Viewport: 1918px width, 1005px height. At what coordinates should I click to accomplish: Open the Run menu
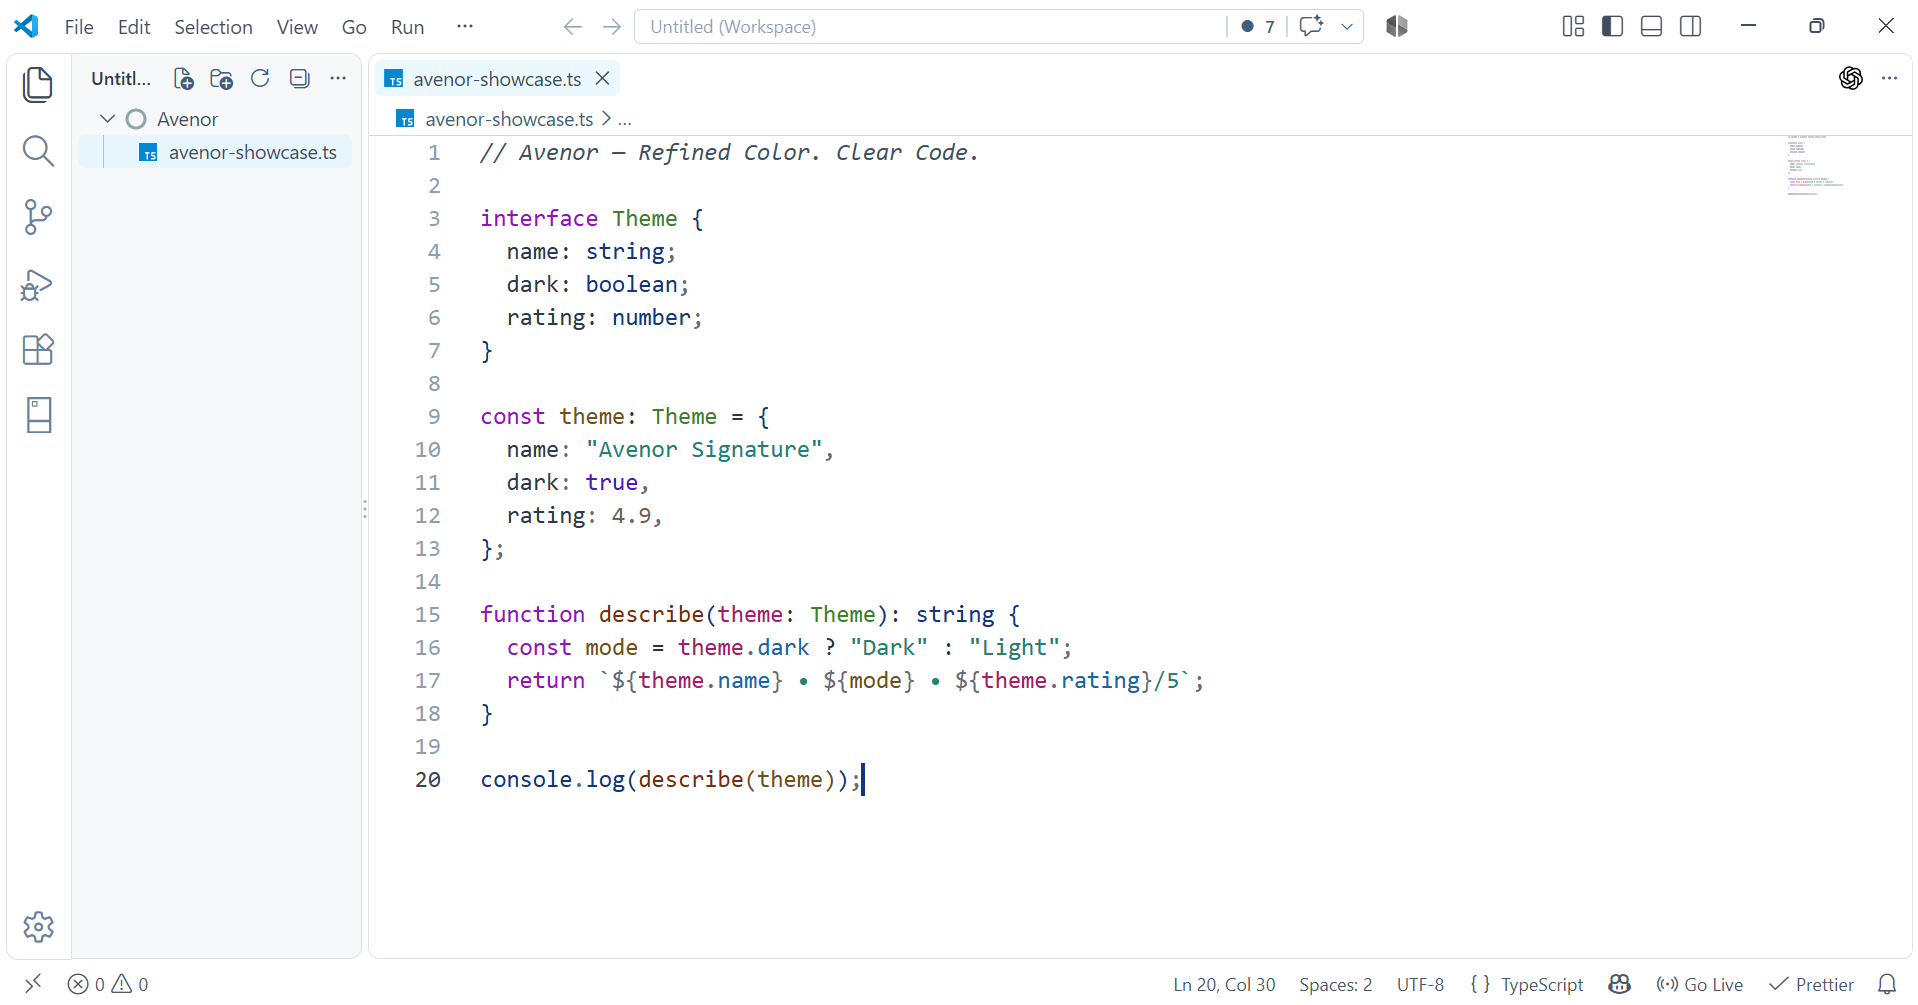coord(407,27)
